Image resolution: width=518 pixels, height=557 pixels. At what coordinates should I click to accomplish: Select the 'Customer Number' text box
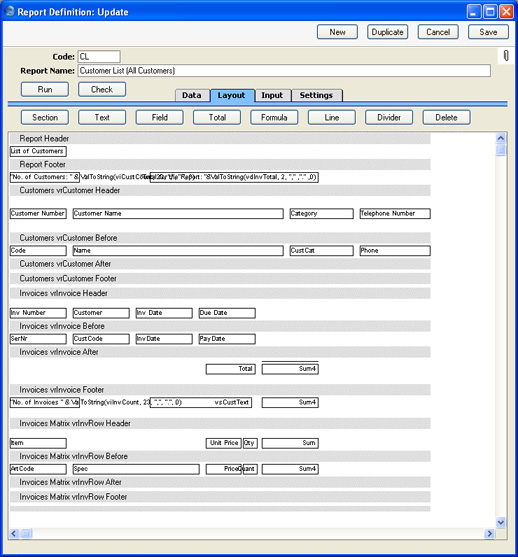click(38, 213)
